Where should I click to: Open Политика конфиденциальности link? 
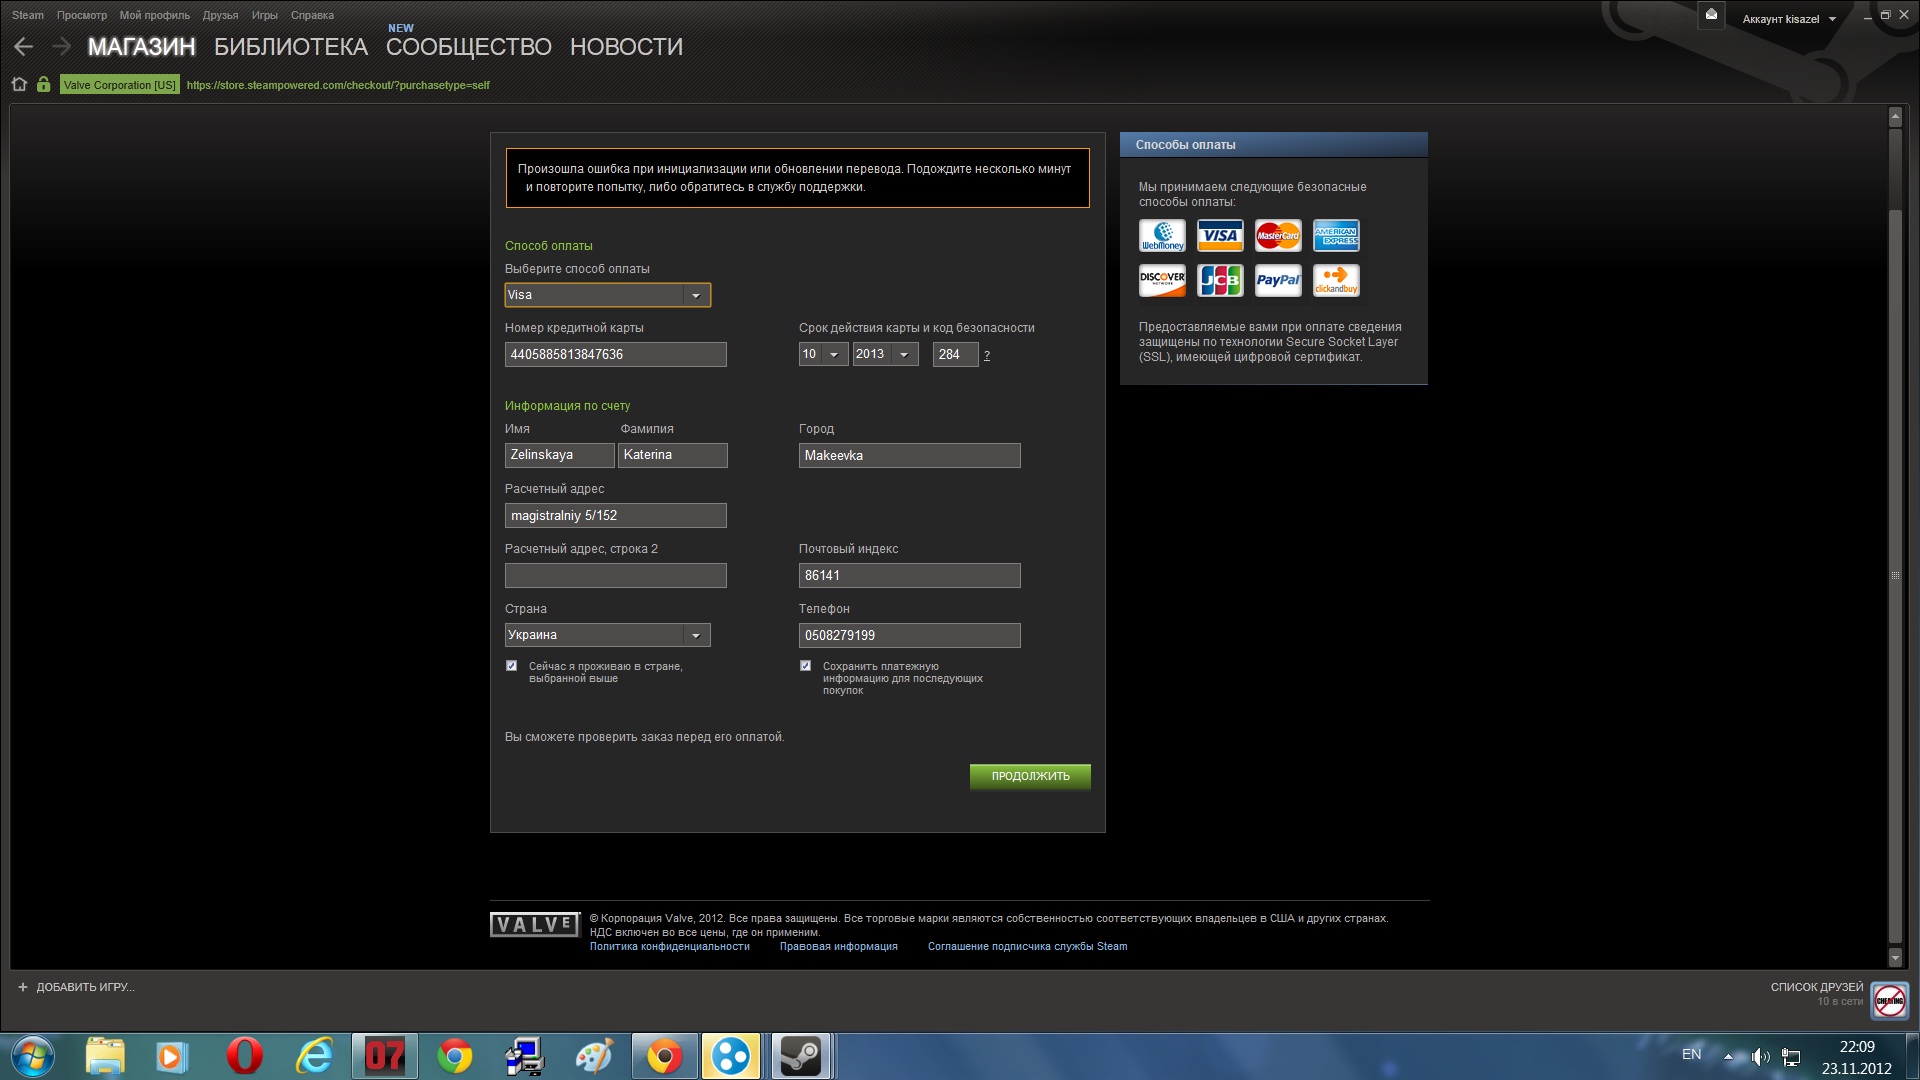pos(670,946)
